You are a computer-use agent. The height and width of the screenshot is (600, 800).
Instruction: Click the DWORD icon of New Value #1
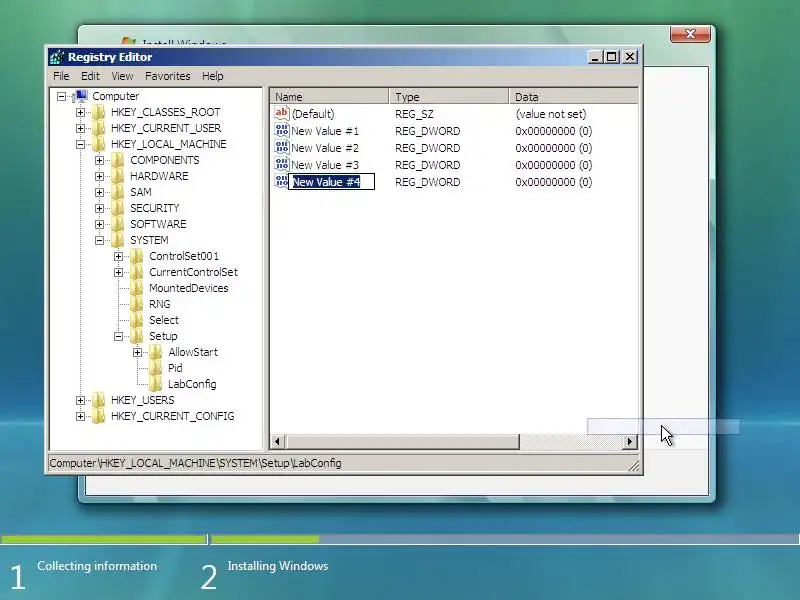[x=282, y=130]
